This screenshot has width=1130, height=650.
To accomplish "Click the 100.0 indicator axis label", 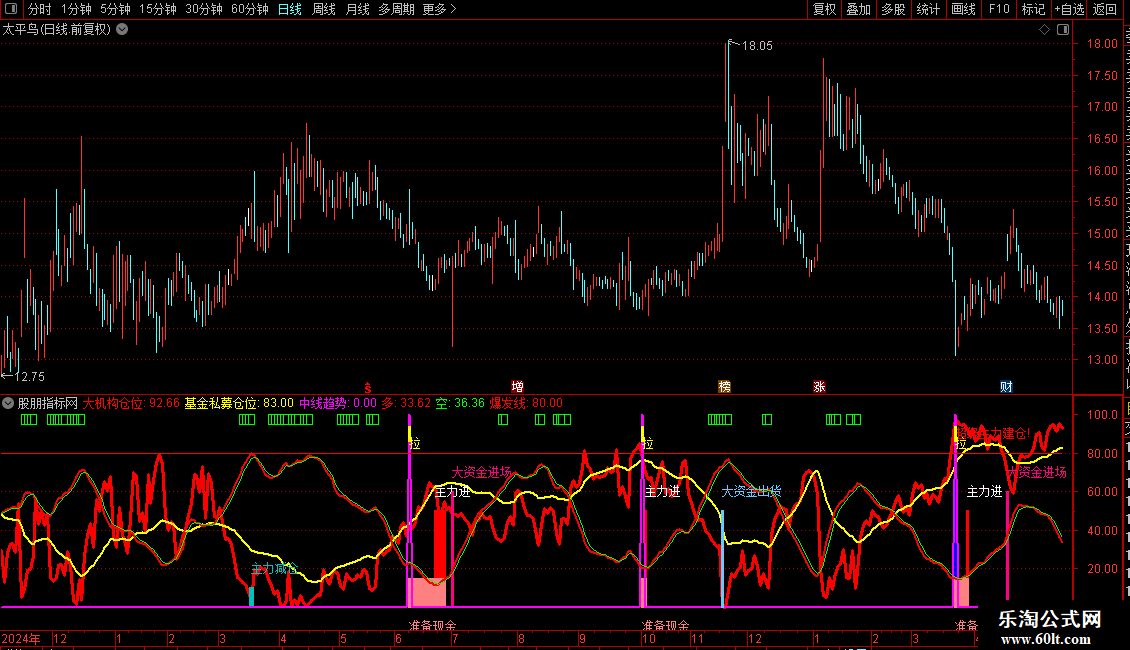I will (x=1103, y=414).
